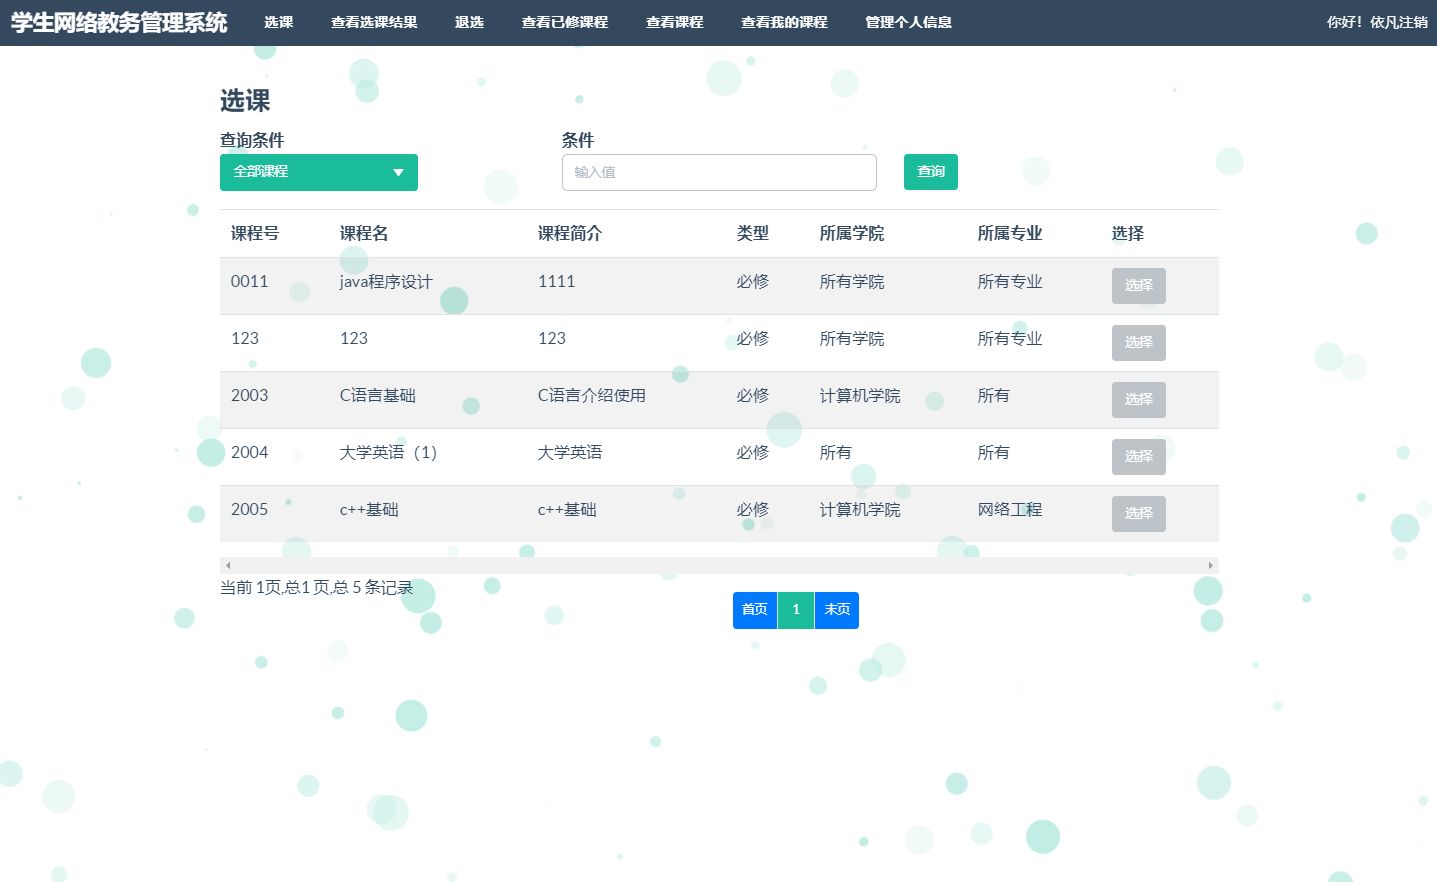
Task: Click the horizontal scrollbar below the course table
Action: [718, 564]
